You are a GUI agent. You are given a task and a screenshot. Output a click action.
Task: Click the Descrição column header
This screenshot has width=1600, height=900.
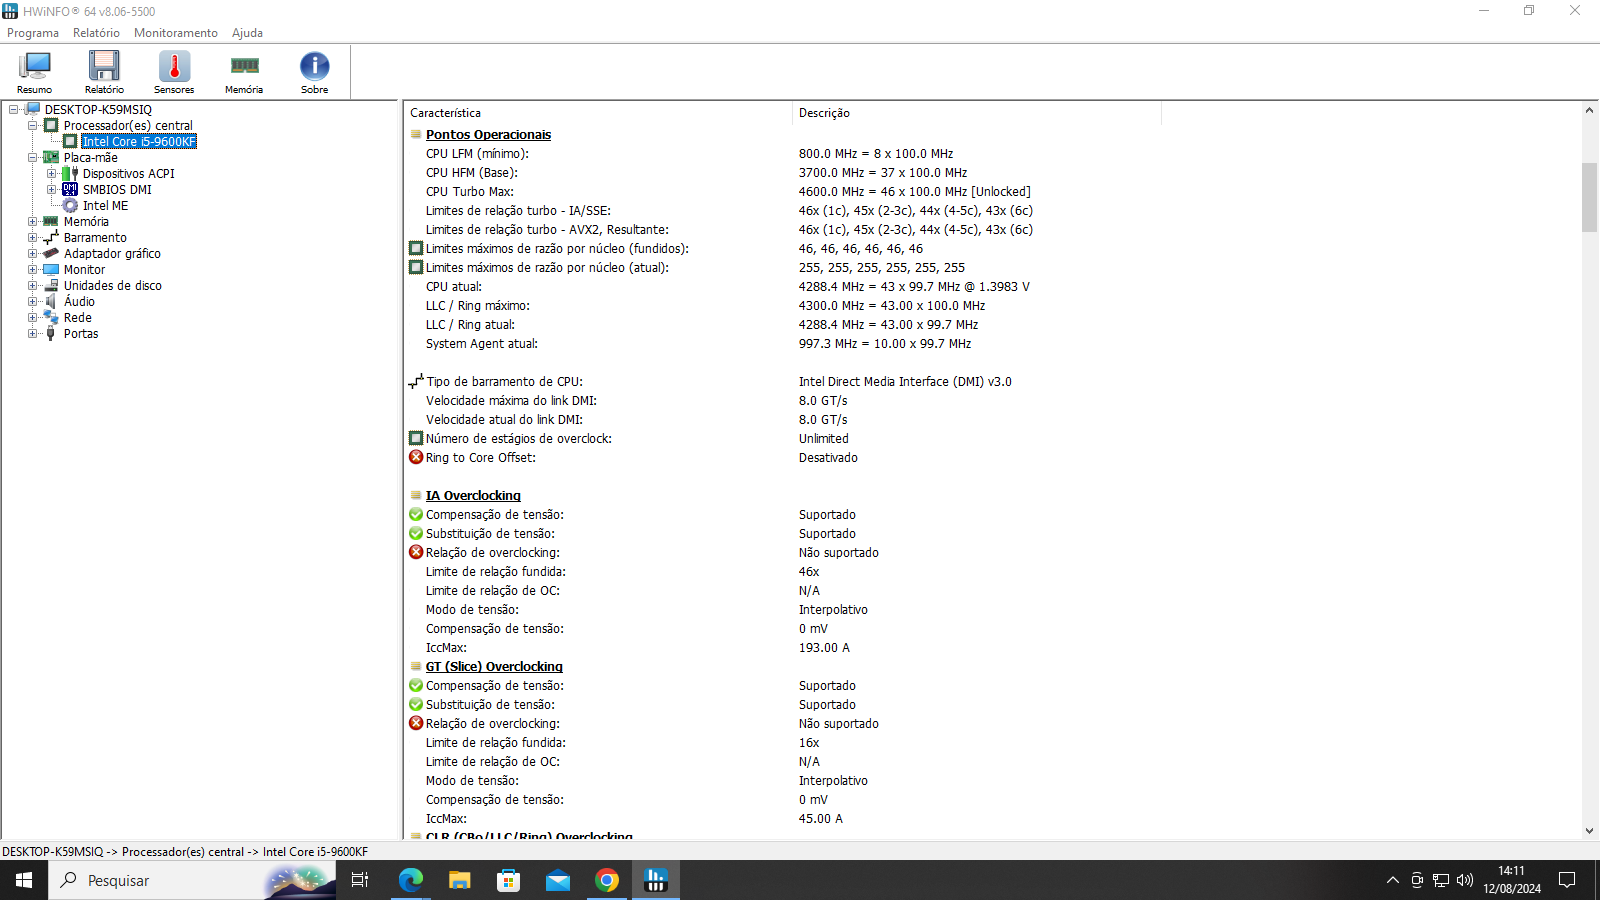pos(977,113)
